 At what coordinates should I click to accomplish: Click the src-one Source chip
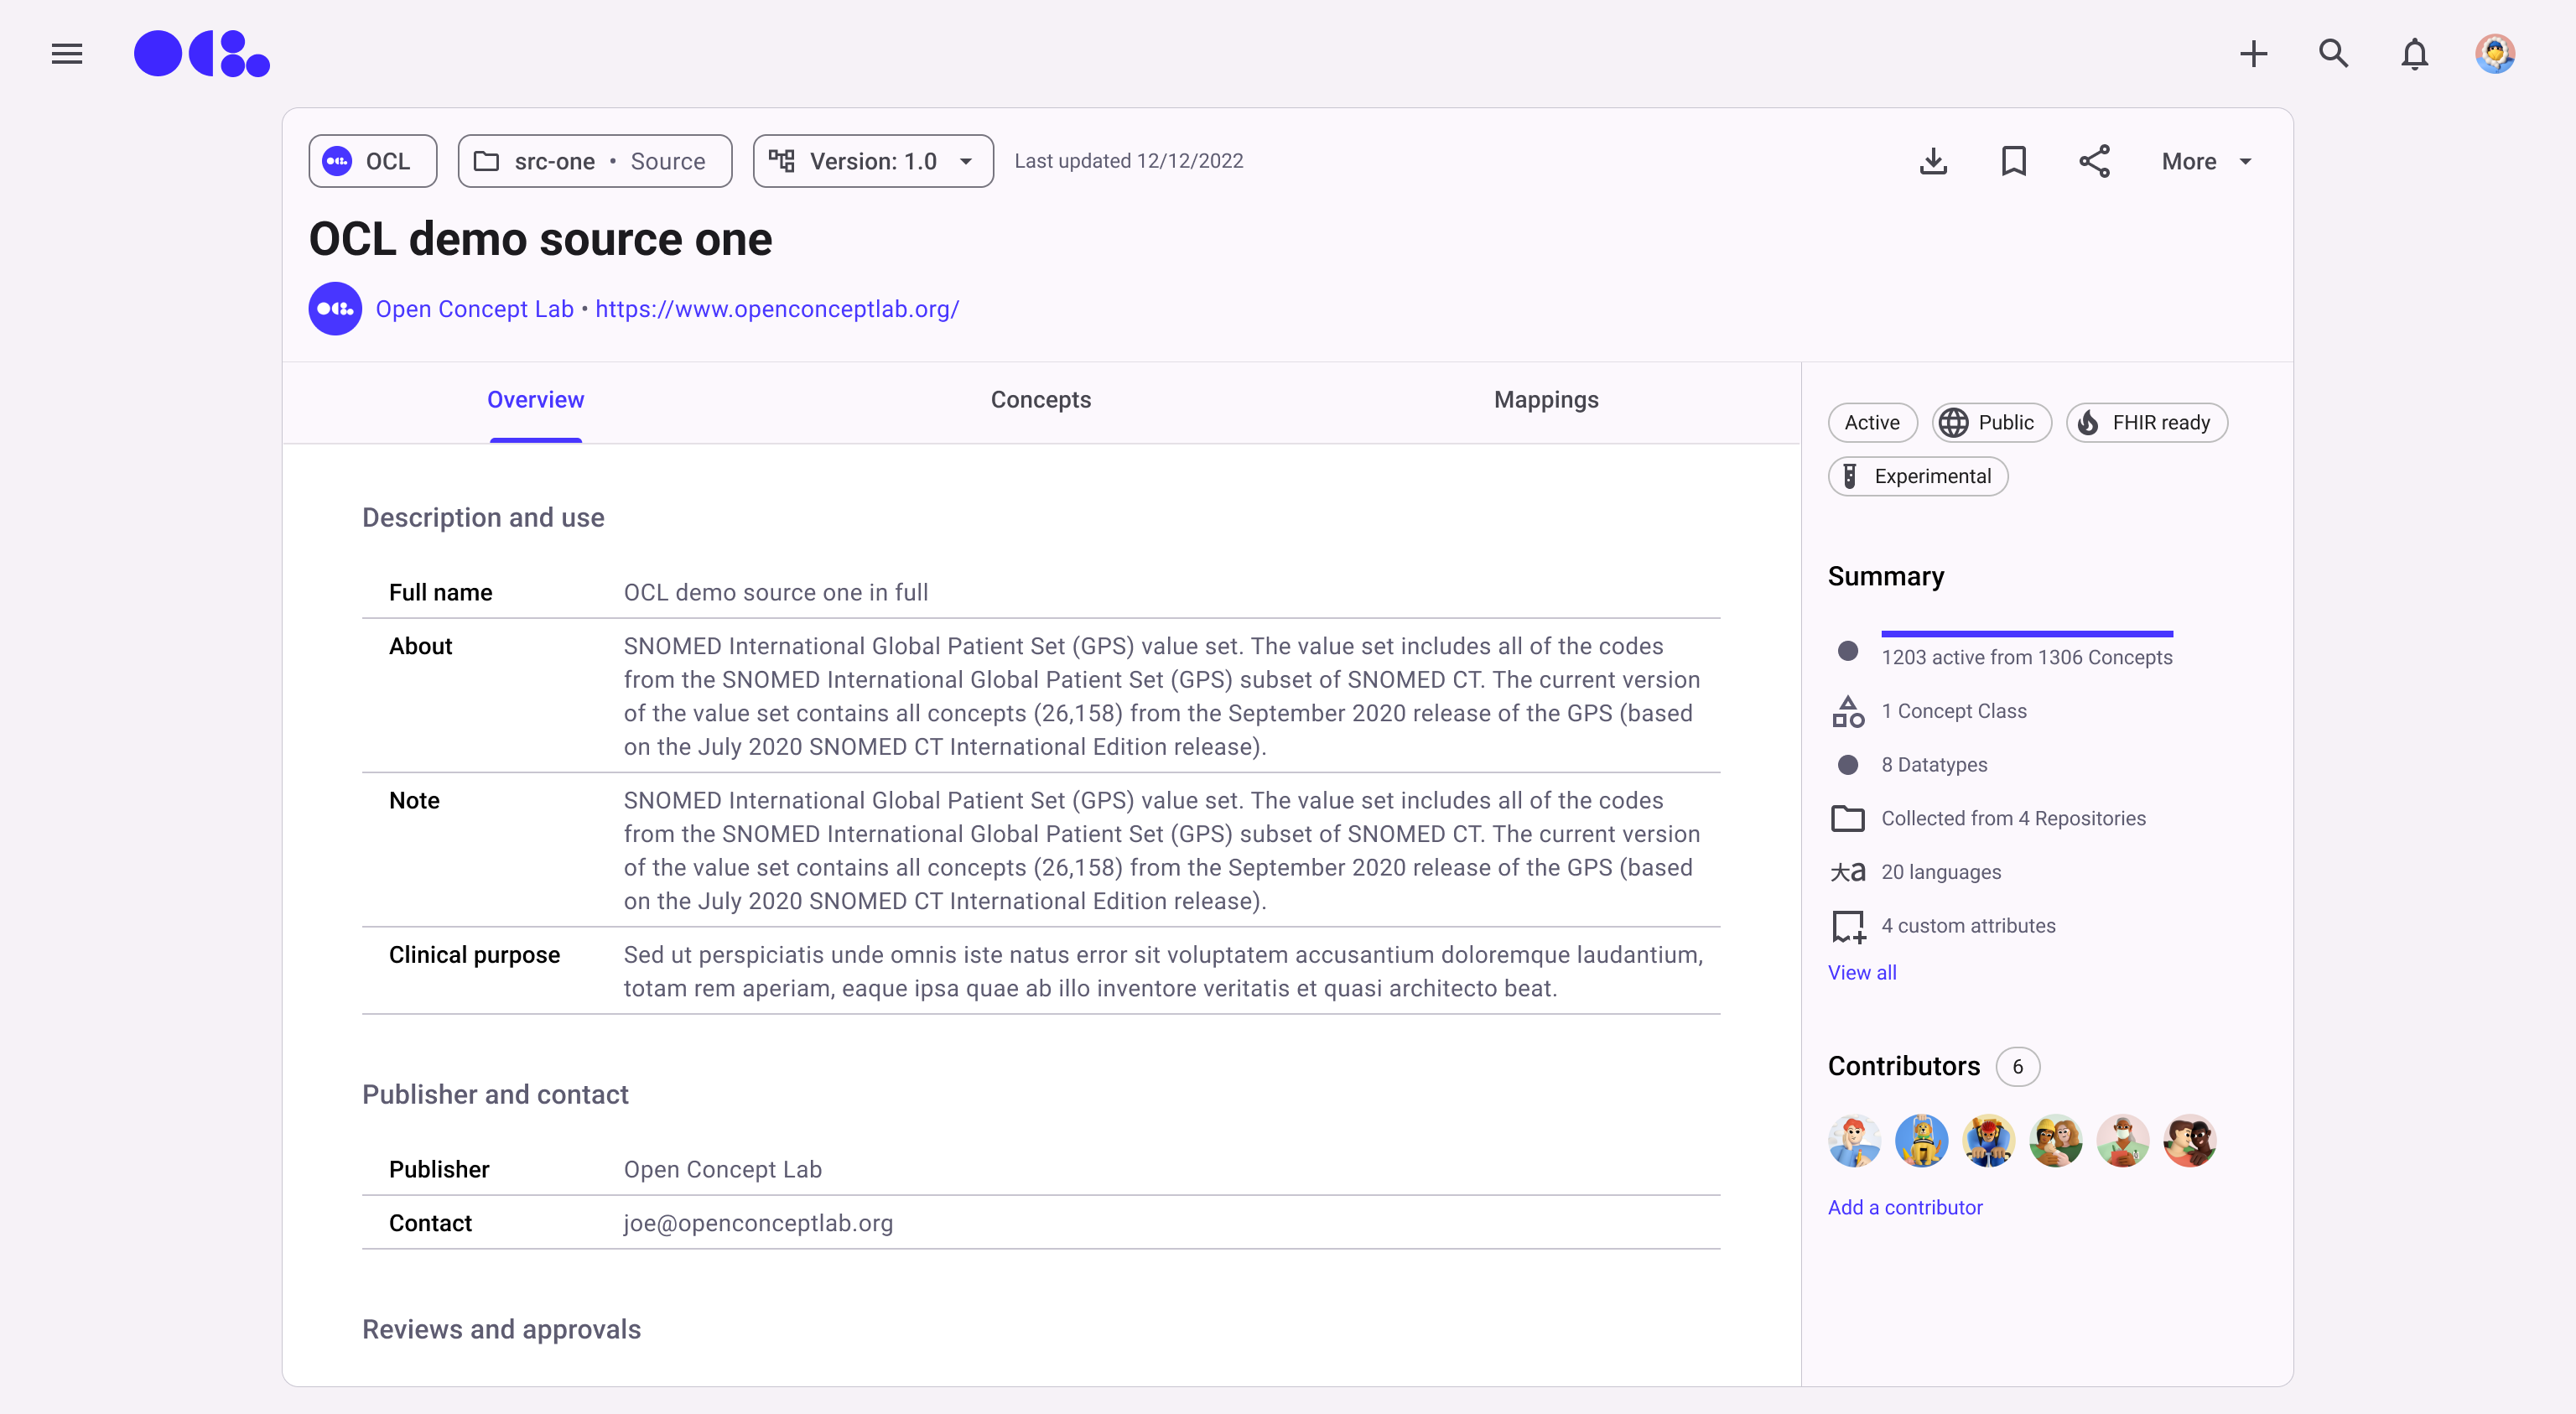[x=594, y=161]
